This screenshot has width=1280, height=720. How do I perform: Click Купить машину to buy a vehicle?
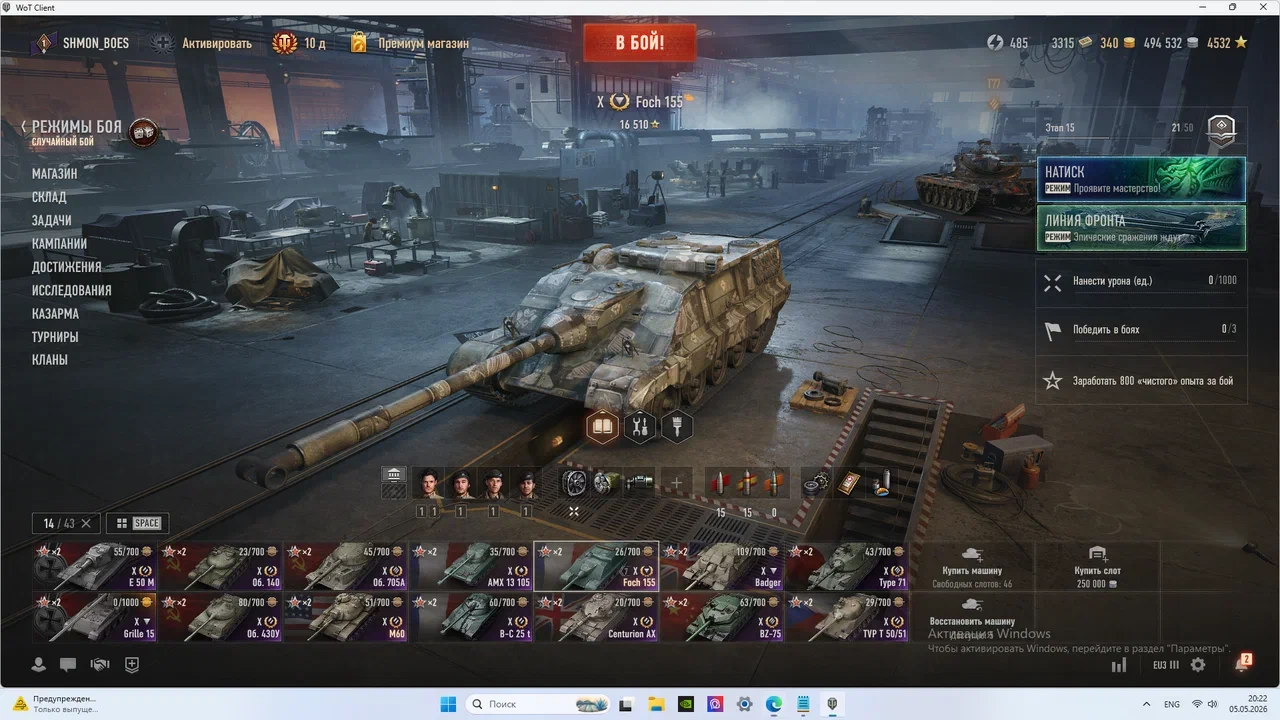point(972,566)
